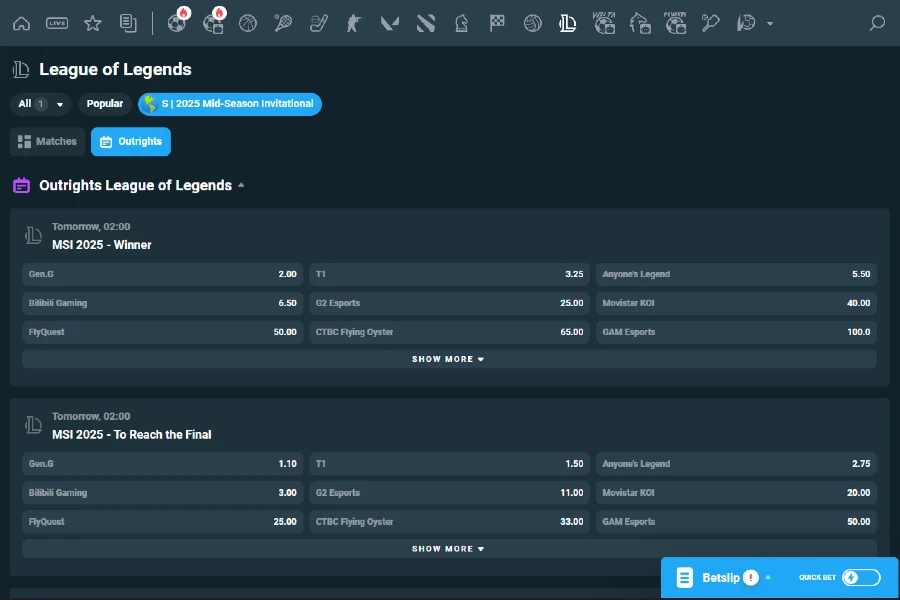This screenshot has height=600, width=900.
Task: Switch to the Matches tab
Action: [47, 141]
